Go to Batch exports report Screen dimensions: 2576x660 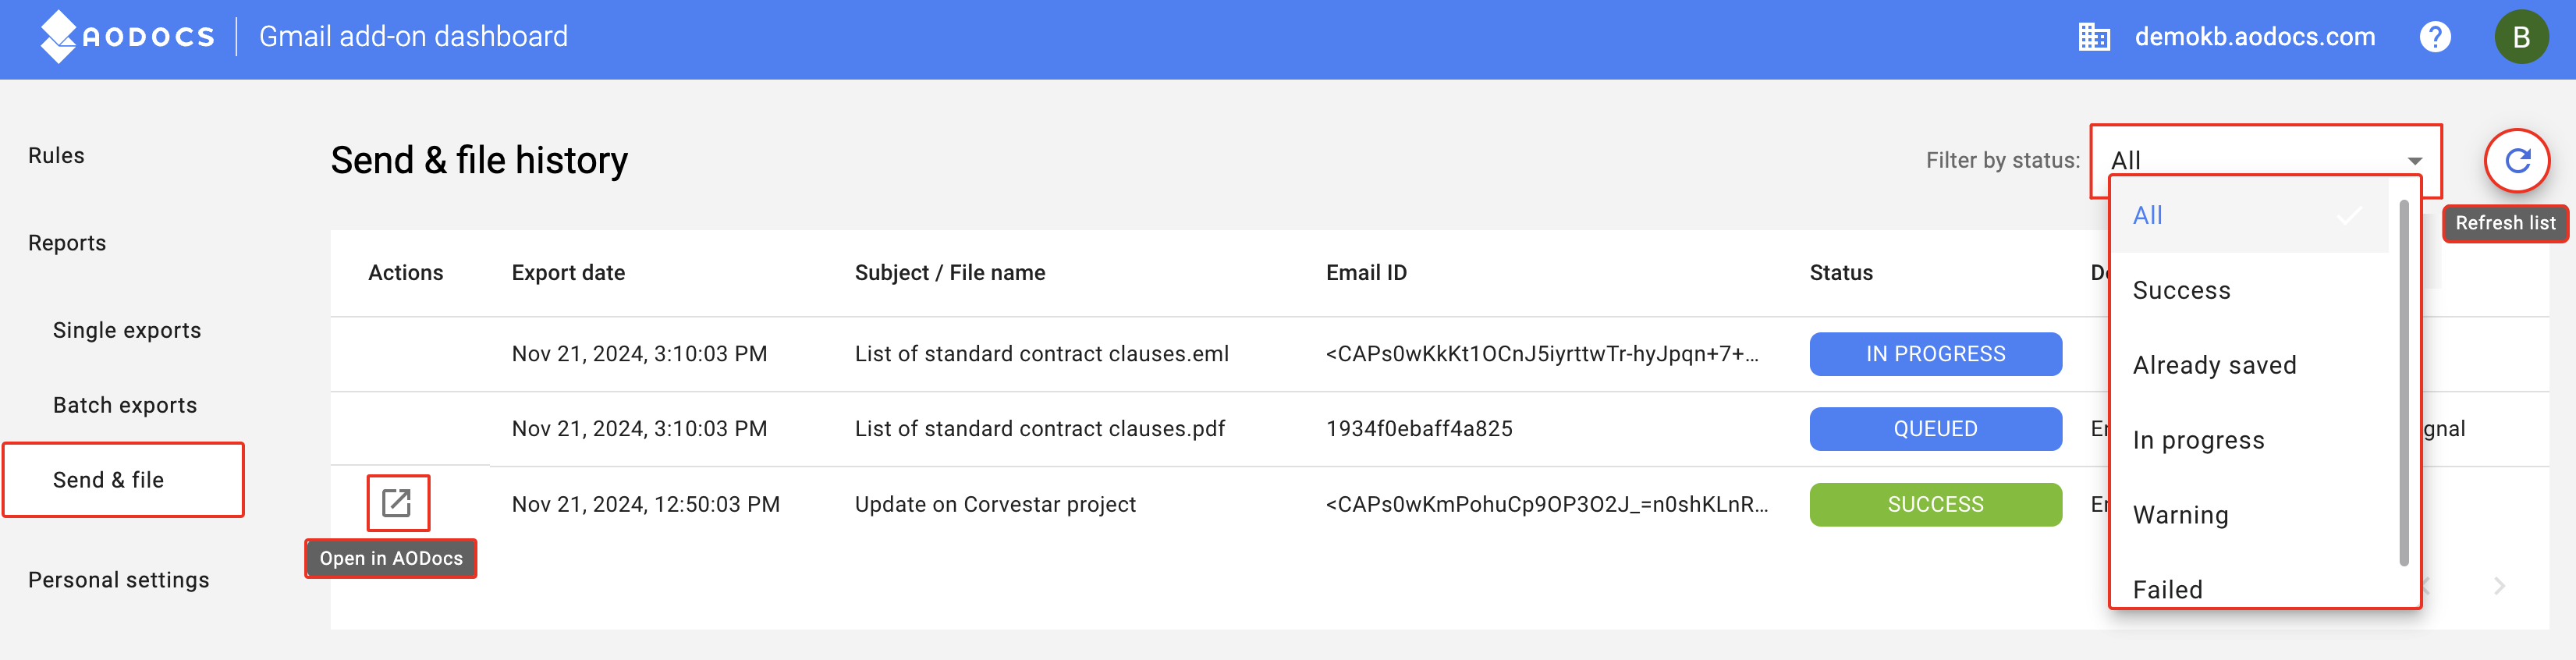click(x=125, y=405)
